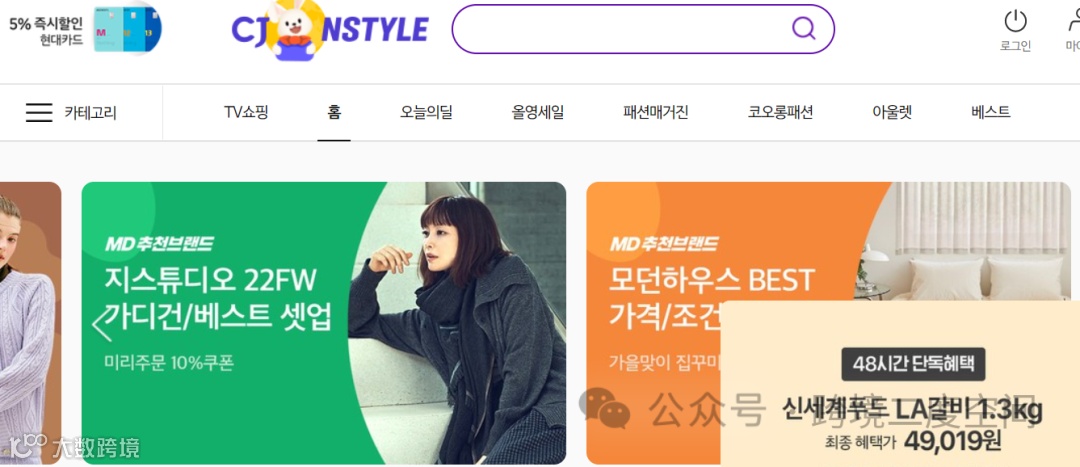Click the CJ ONSTYLE rabbit logo
1080x467 pixels.
[x=330, y=30]
